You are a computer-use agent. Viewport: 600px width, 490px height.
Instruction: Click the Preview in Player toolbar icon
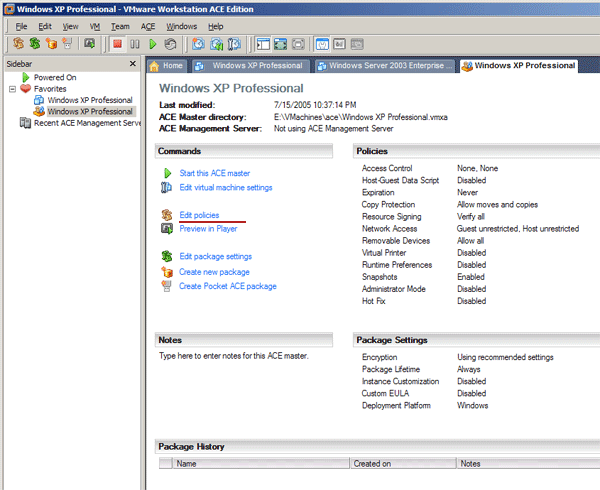(x=90, y=44)
